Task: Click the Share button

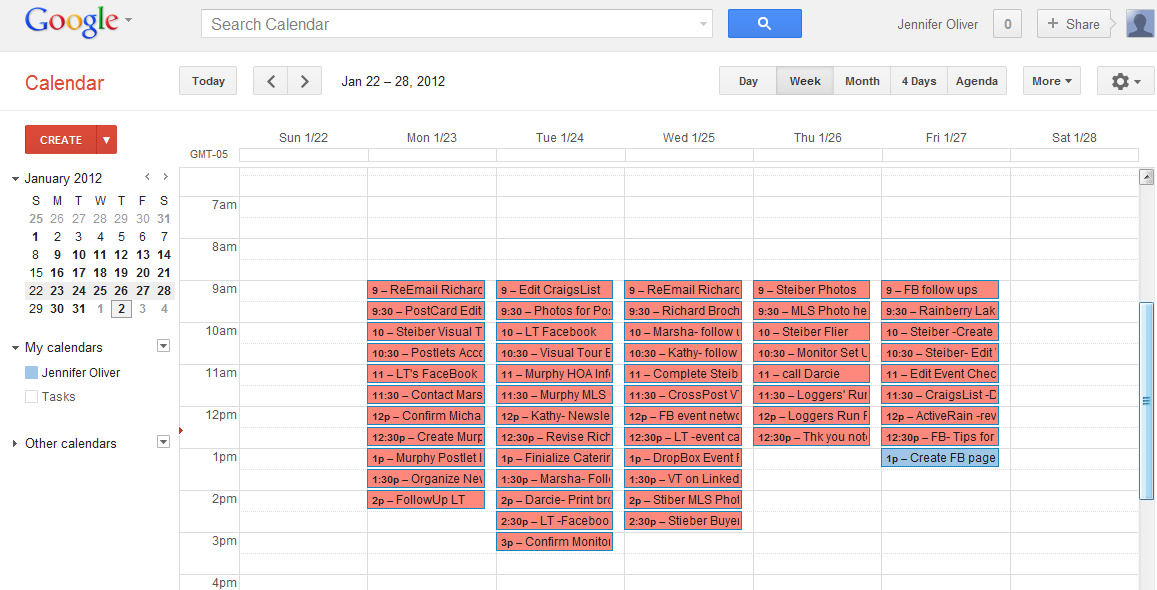Action: point(1074,24)
